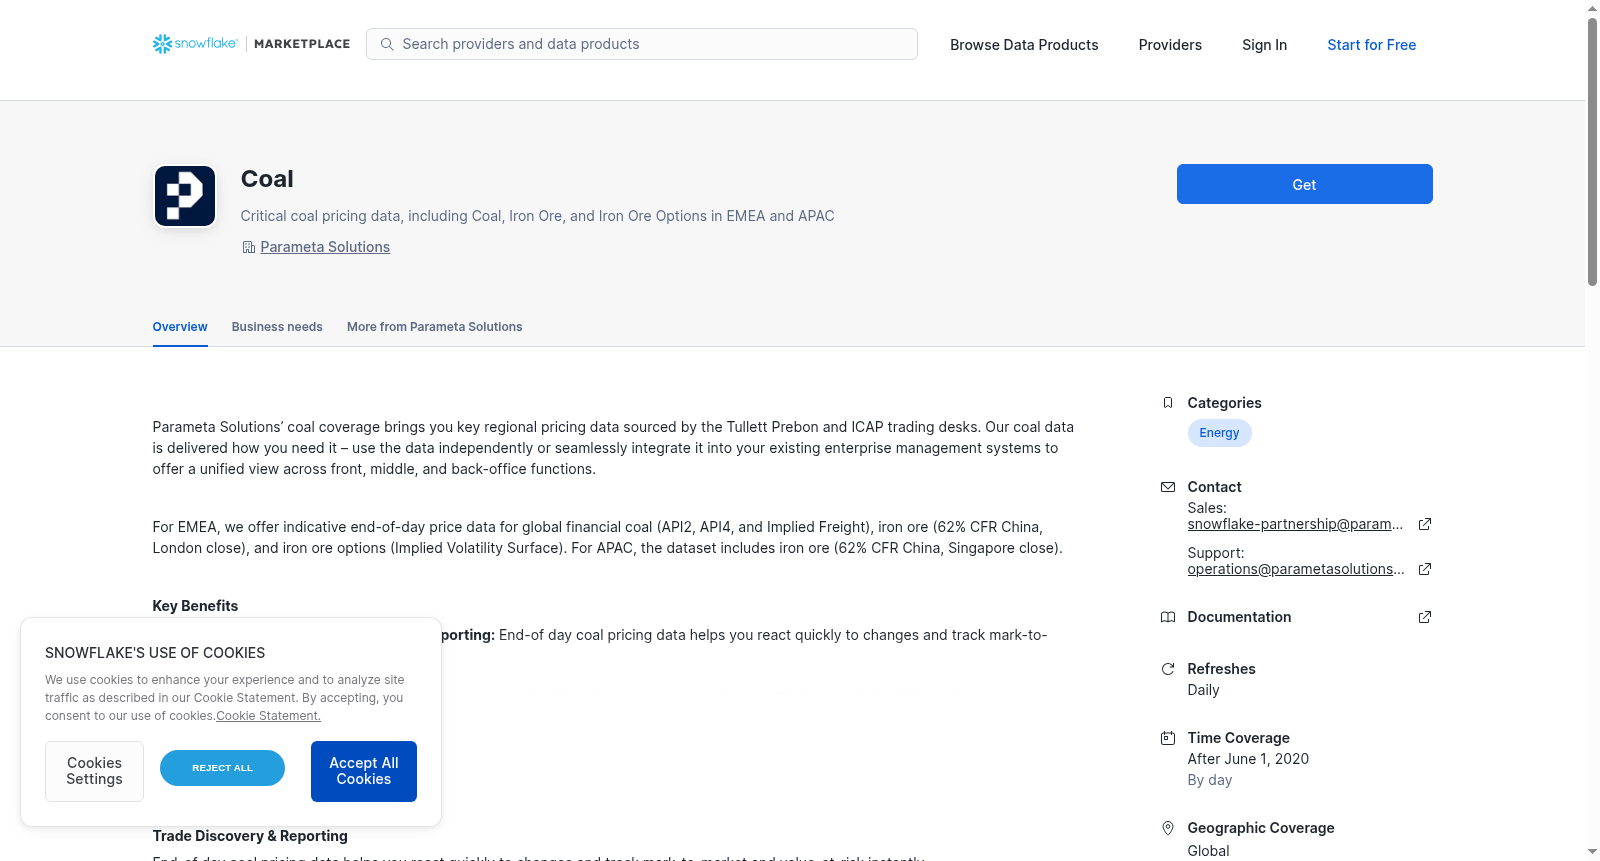This screenshot has height=861, width=1600.
Task: Focus the search providers and data products field
Action: 642,44
